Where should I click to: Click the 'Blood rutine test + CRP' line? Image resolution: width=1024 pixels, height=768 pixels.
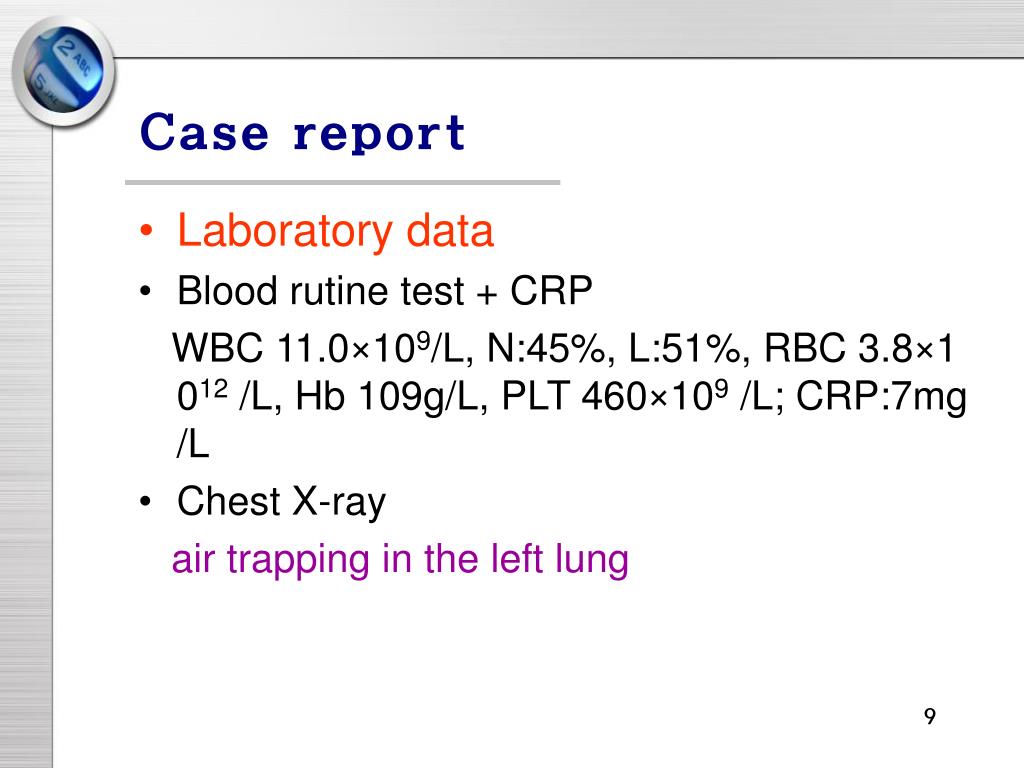[x=385, y=291]
